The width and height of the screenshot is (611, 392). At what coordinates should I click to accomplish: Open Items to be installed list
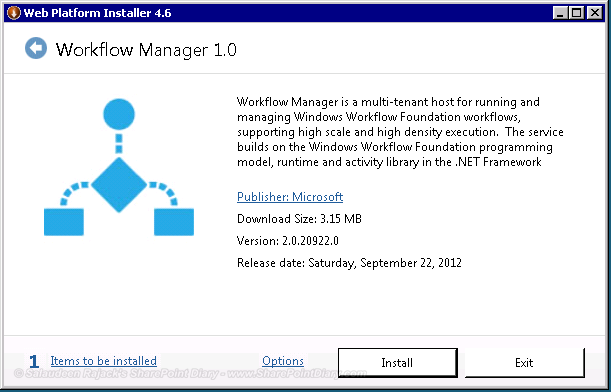tap(104, 361)
